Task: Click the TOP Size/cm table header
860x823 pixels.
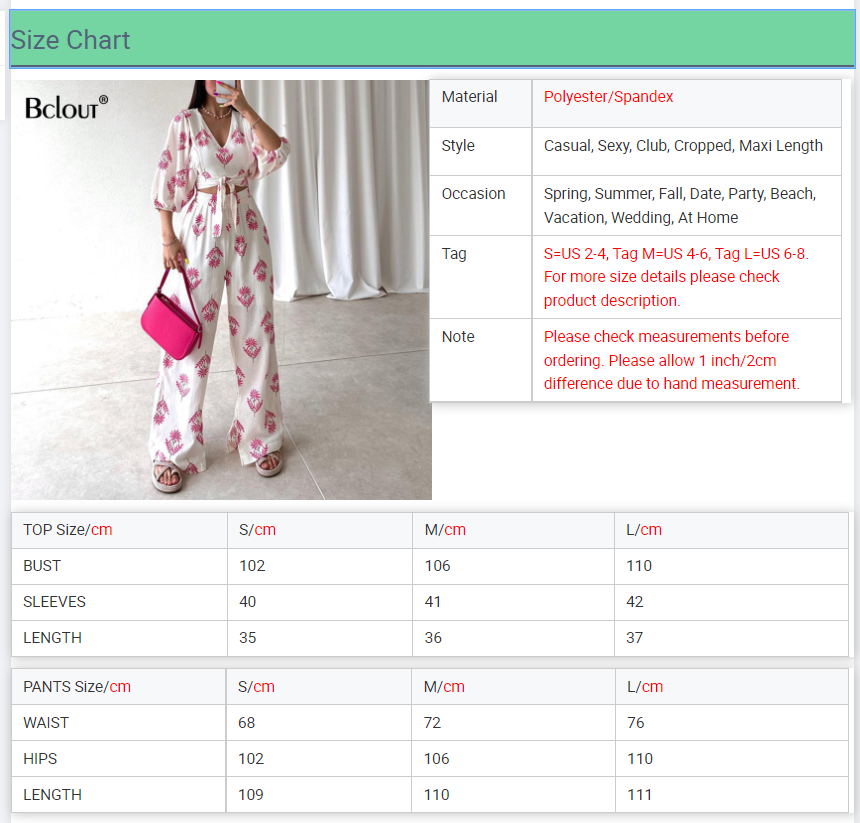Action: coord(68,530)
